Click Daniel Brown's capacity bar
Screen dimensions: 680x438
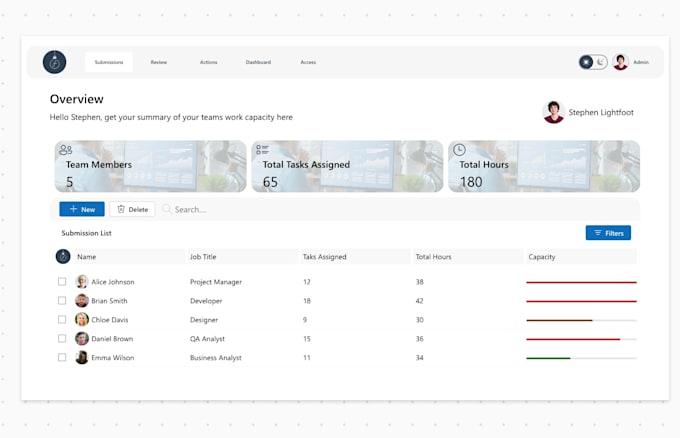(581, 339)
